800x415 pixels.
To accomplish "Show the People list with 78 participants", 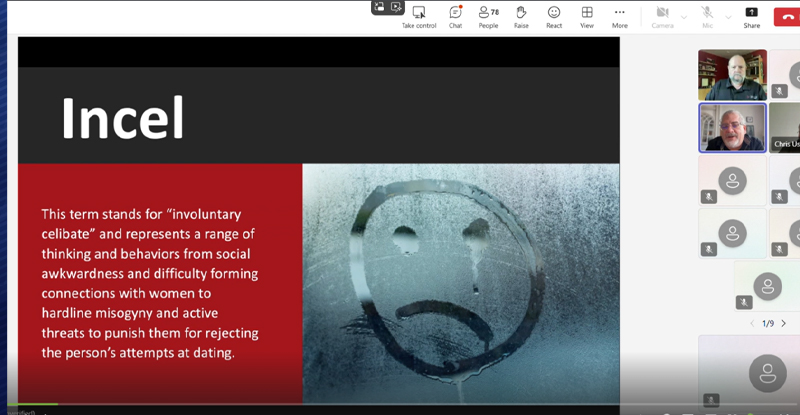I will click(488, 17).
